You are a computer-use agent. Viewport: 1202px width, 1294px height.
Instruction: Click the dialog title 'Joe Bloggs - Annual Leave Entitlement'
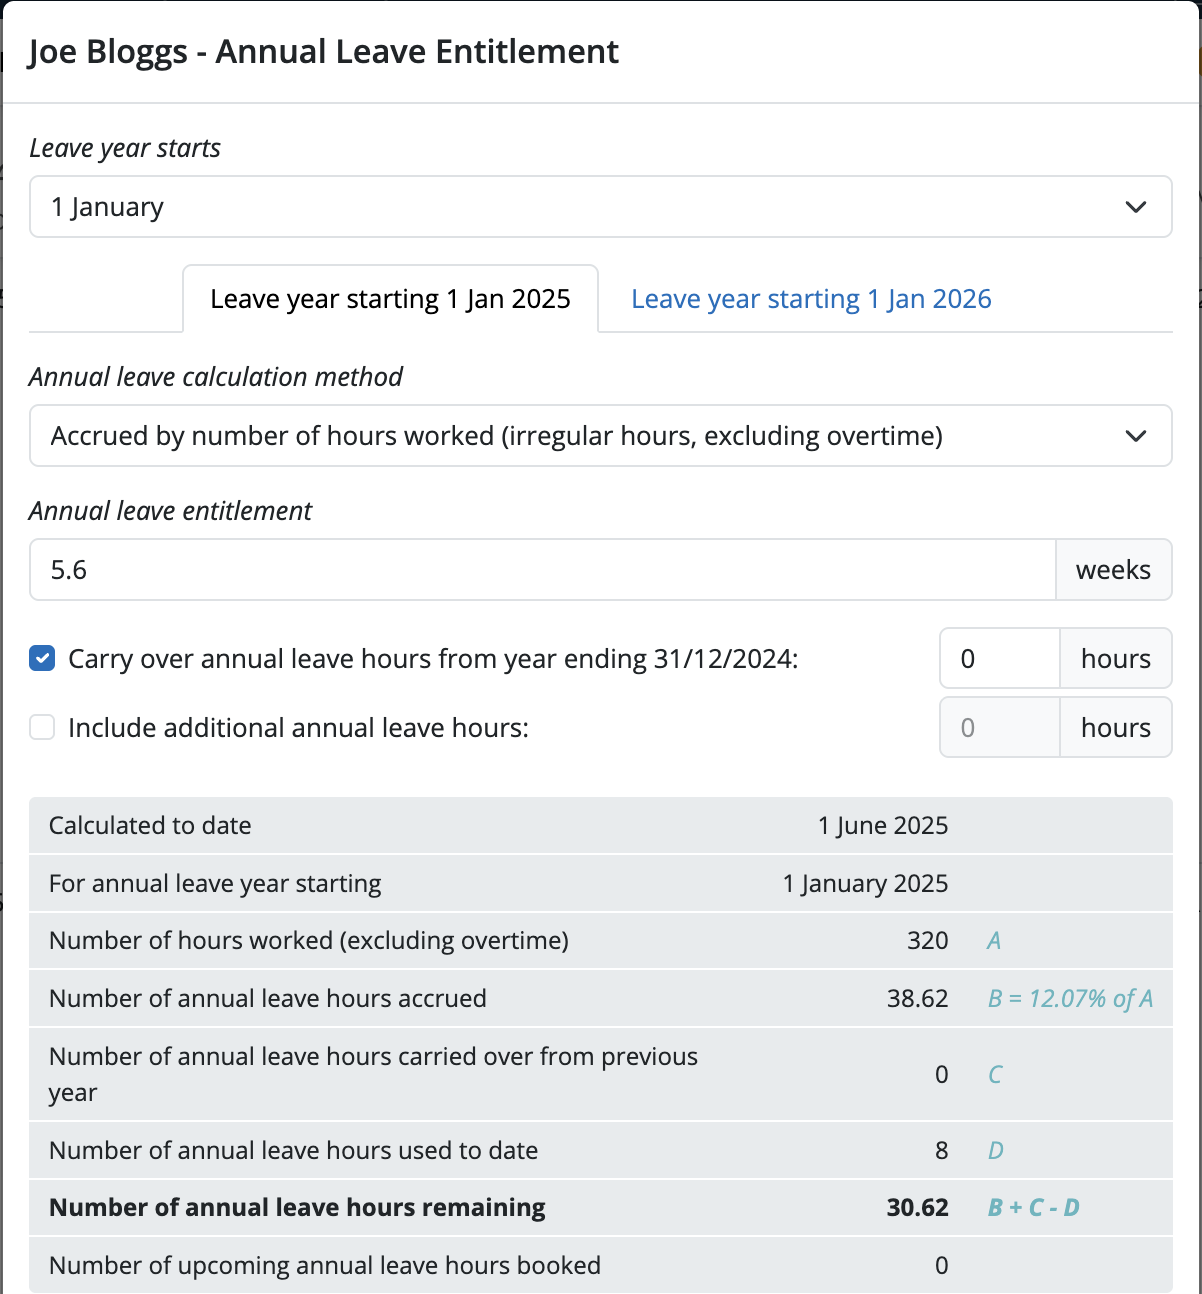[x=322, y=51]
